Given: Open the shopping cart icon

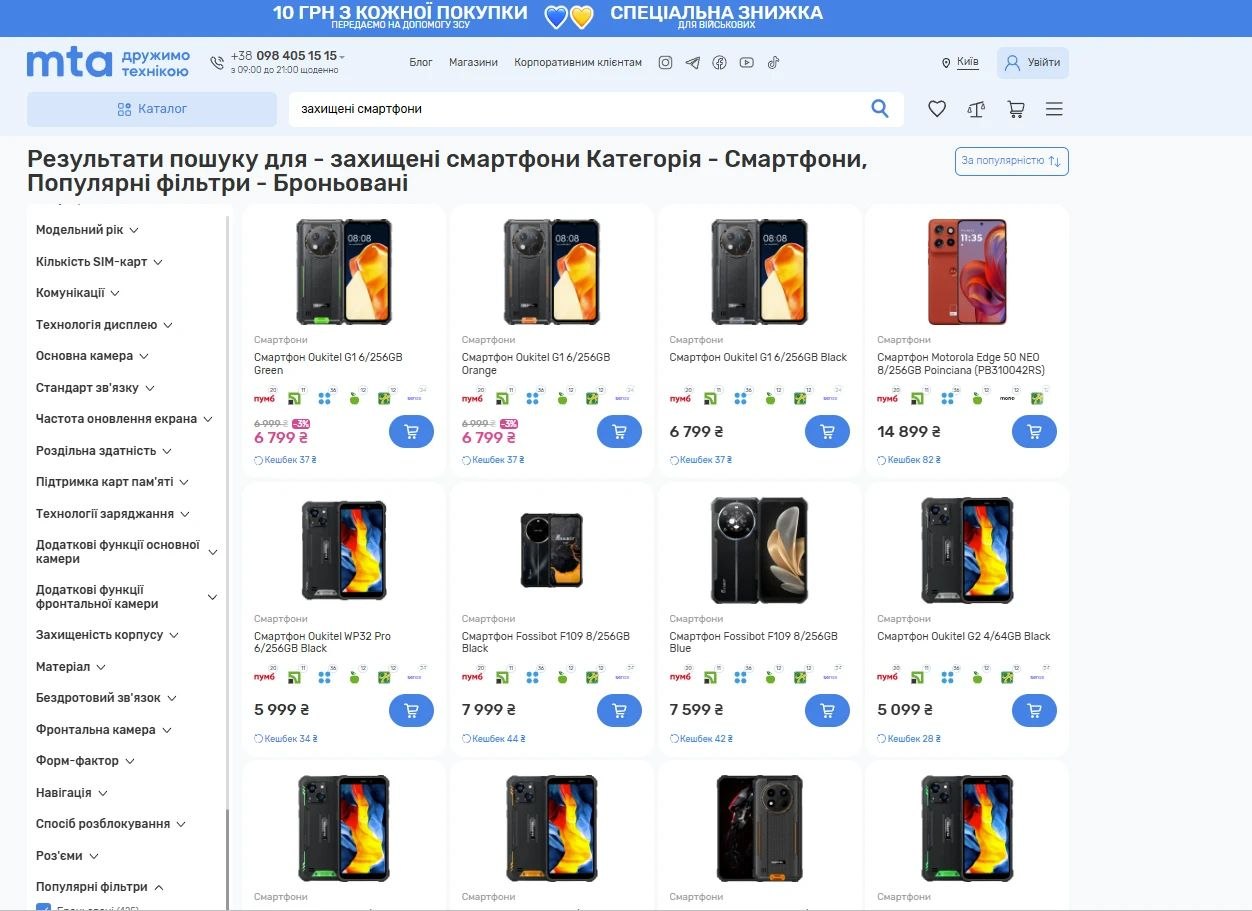Looking at the screenshot, I should (x=1015, y=108).
